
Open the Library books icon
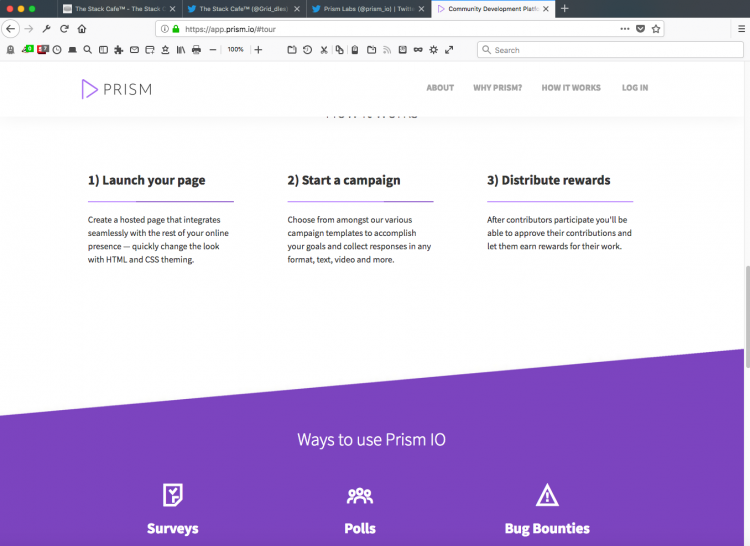click(x=181, y=50)
